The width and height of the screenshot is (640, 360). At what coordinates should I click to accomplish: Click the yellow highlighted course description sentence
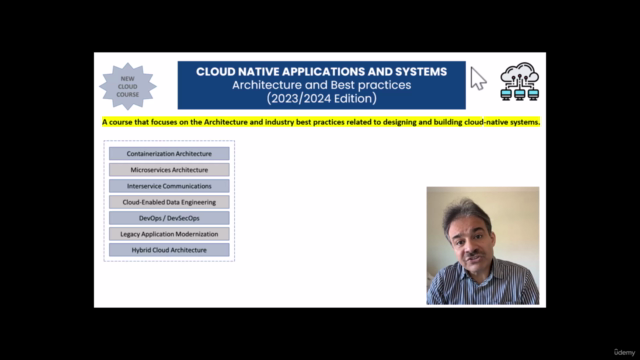point(321,122)
